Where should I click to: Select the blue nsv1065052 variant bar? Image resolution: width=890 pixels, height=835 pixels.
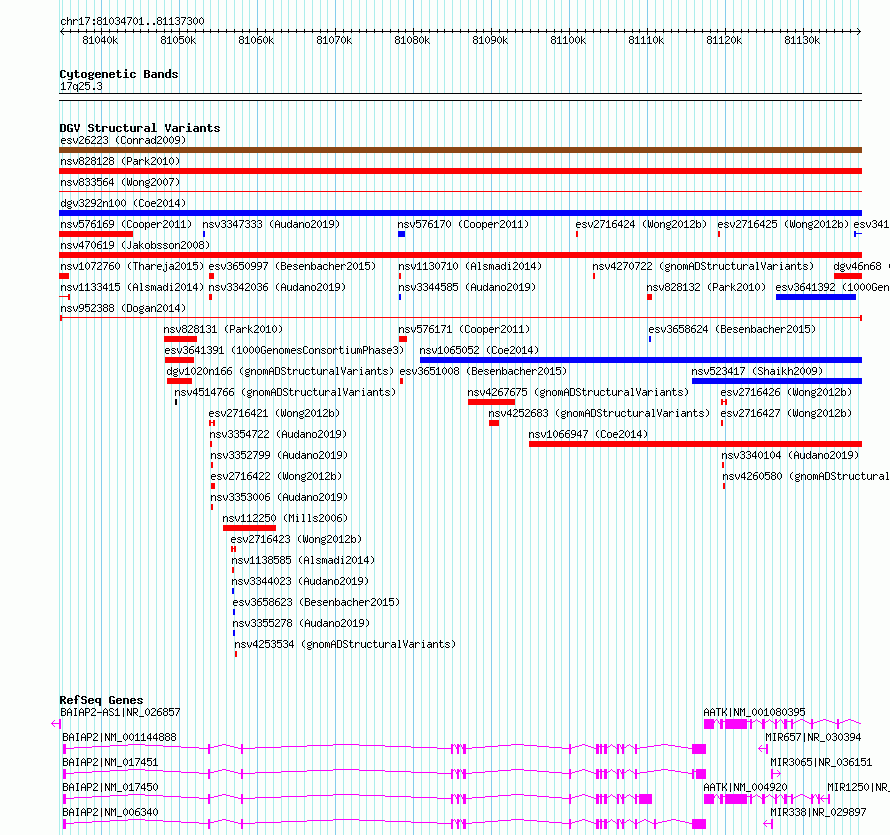coord(641,360)
